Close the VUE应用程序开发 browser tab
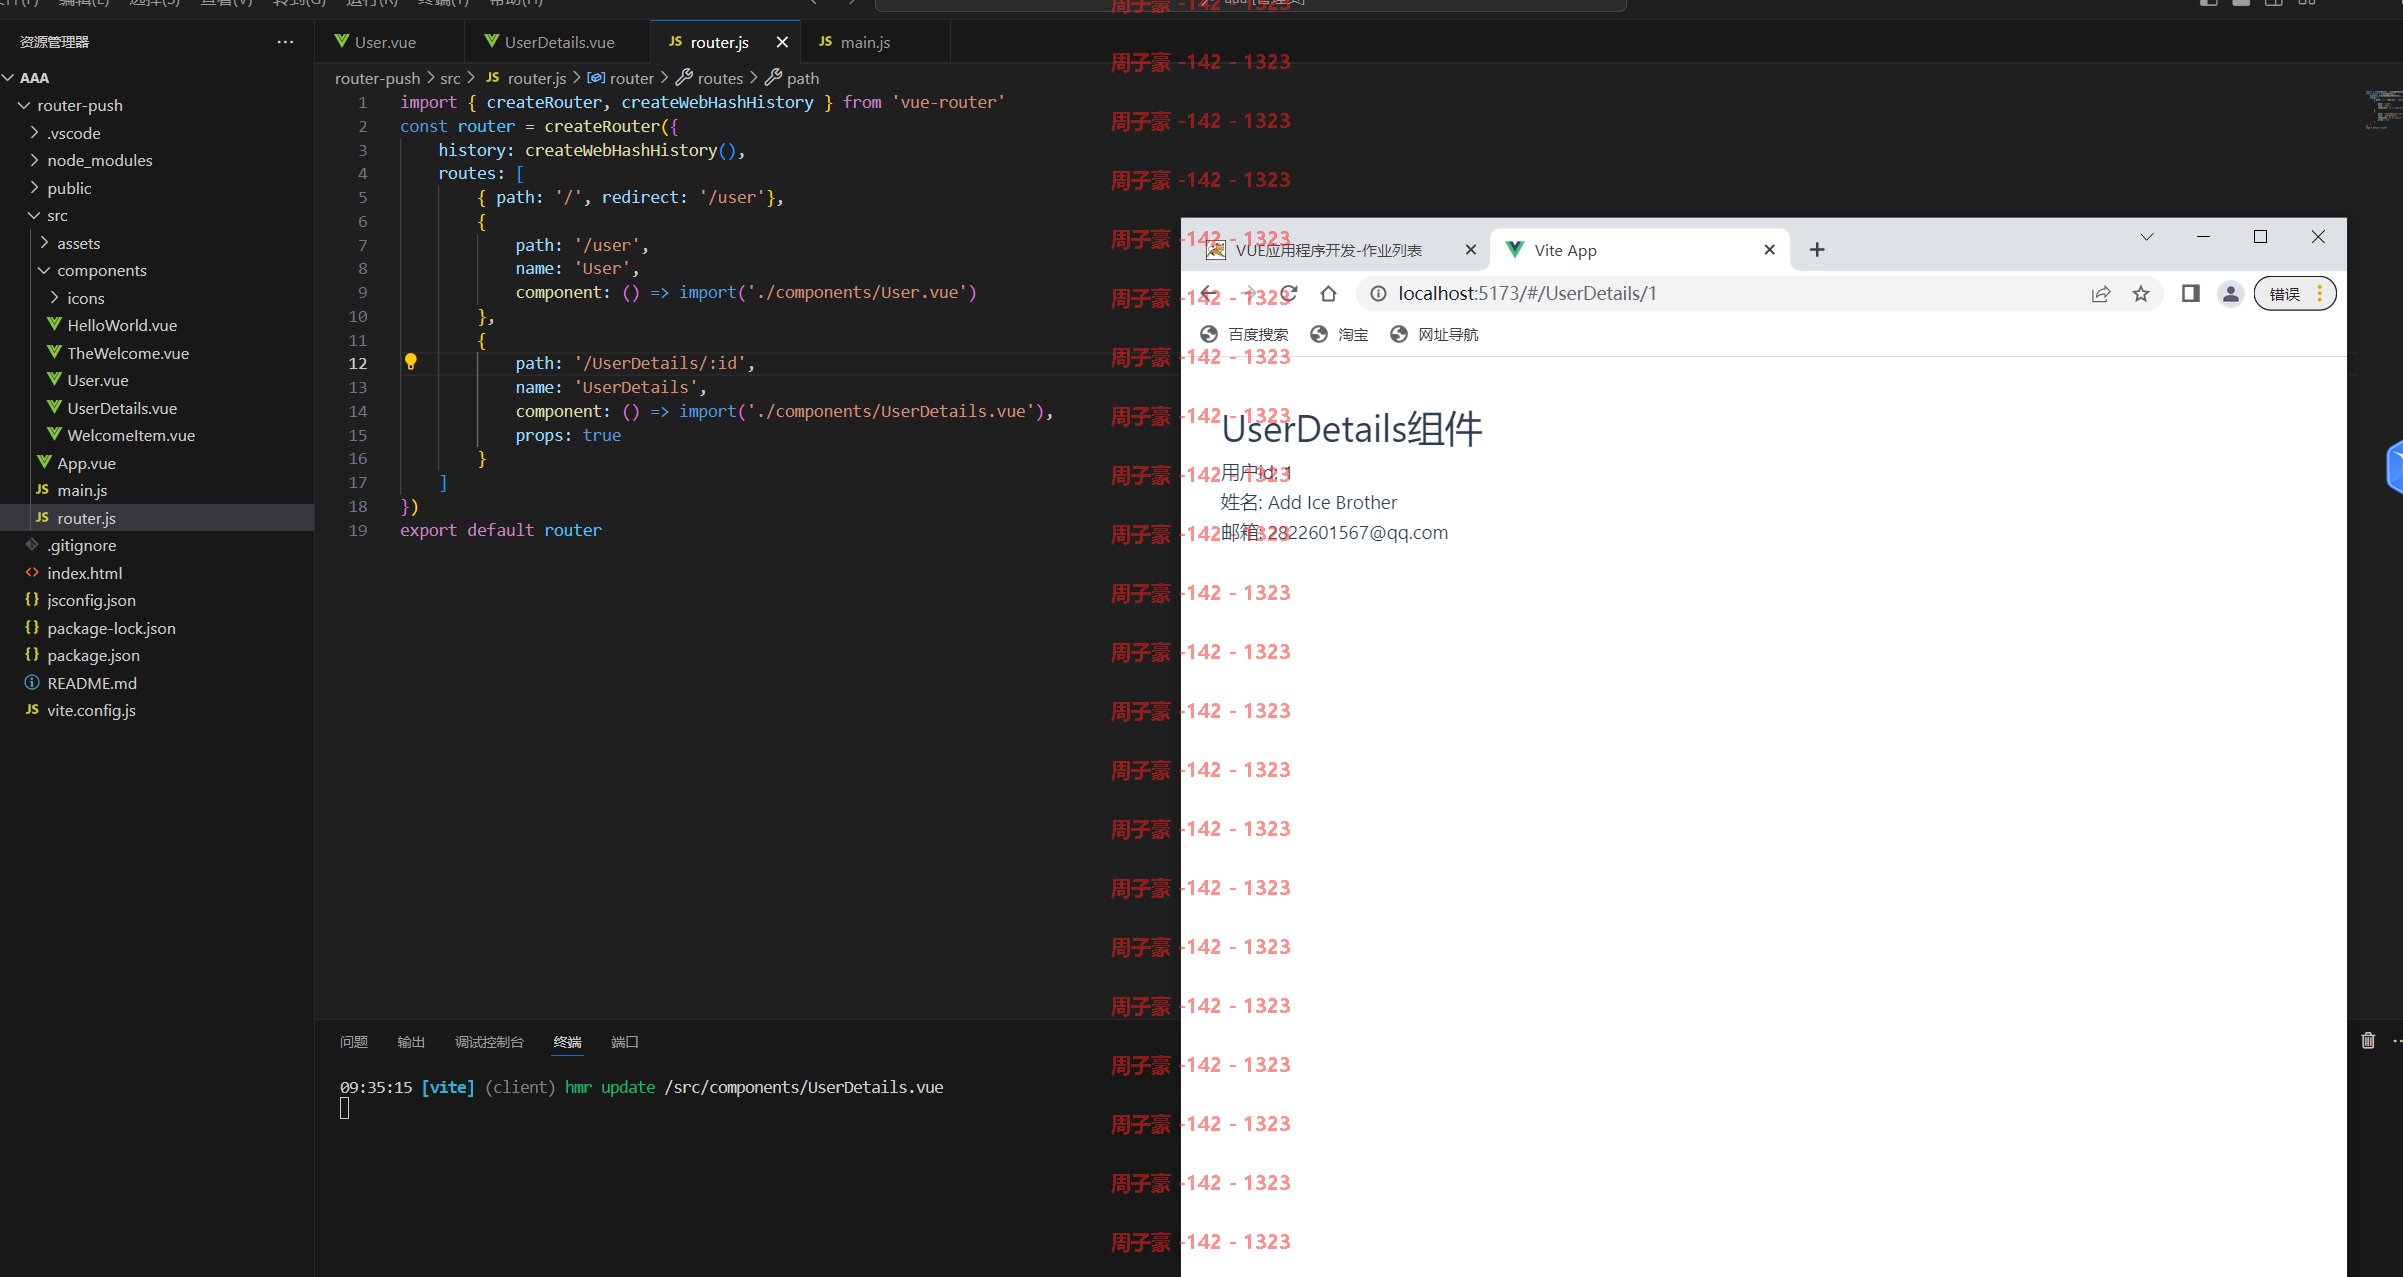 1470,250
